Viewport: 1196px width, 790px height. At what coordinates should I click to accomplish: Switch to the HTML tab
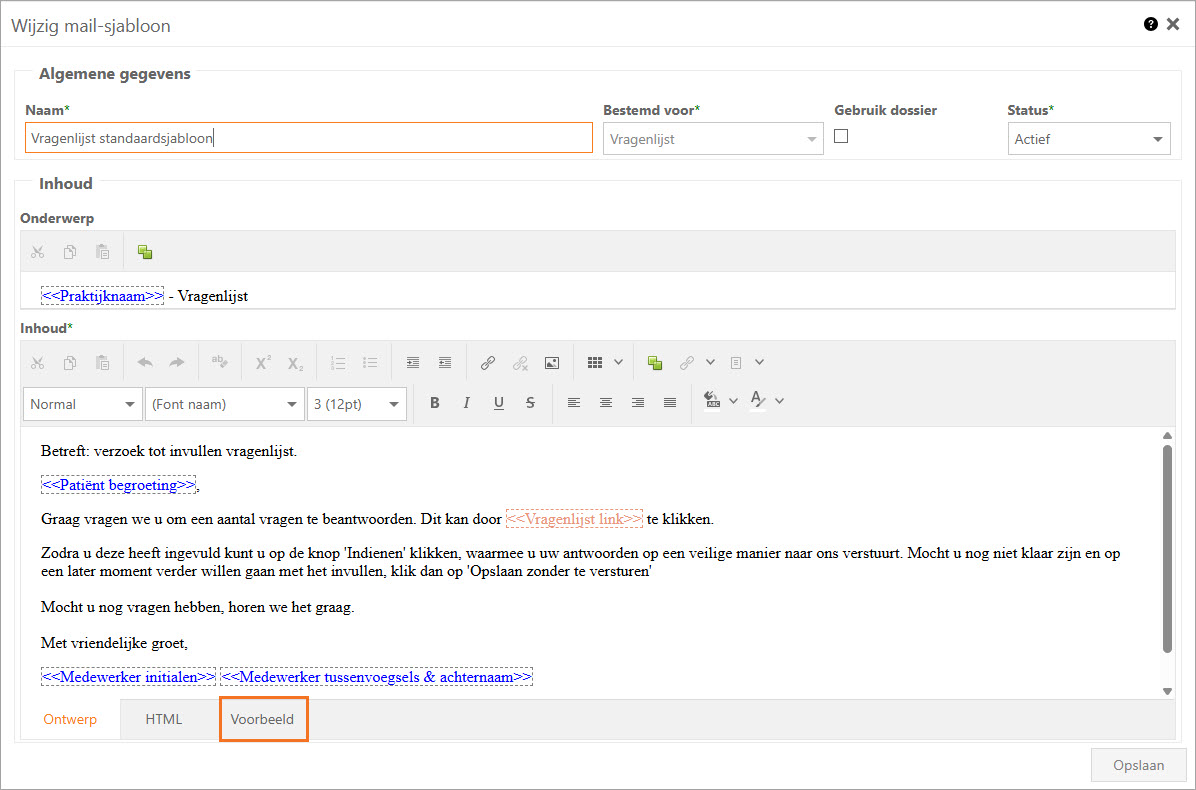coord(164,719)
